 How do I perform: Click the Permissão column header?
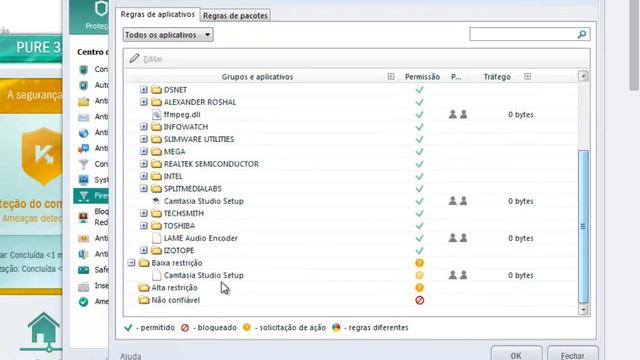click(422, 77)
